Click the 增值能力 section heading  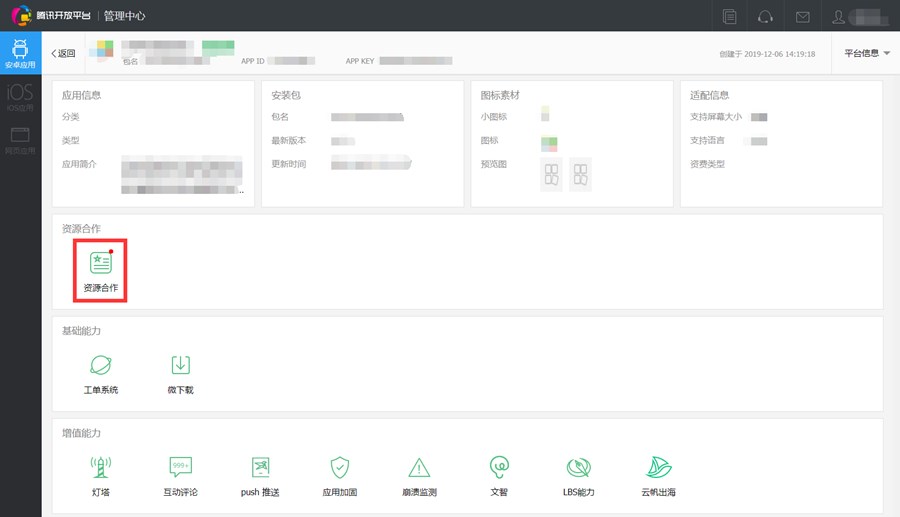coord(82,433)
